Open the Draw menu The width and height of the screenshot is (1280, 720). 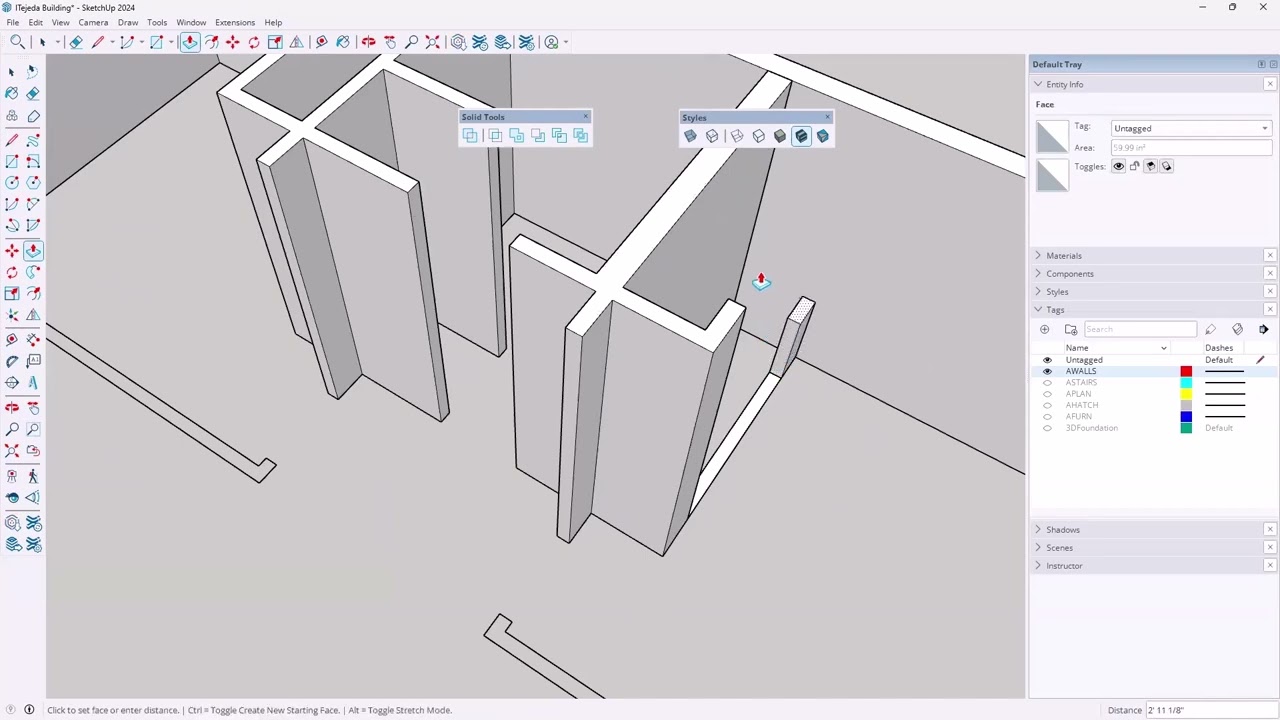point(128,22)
